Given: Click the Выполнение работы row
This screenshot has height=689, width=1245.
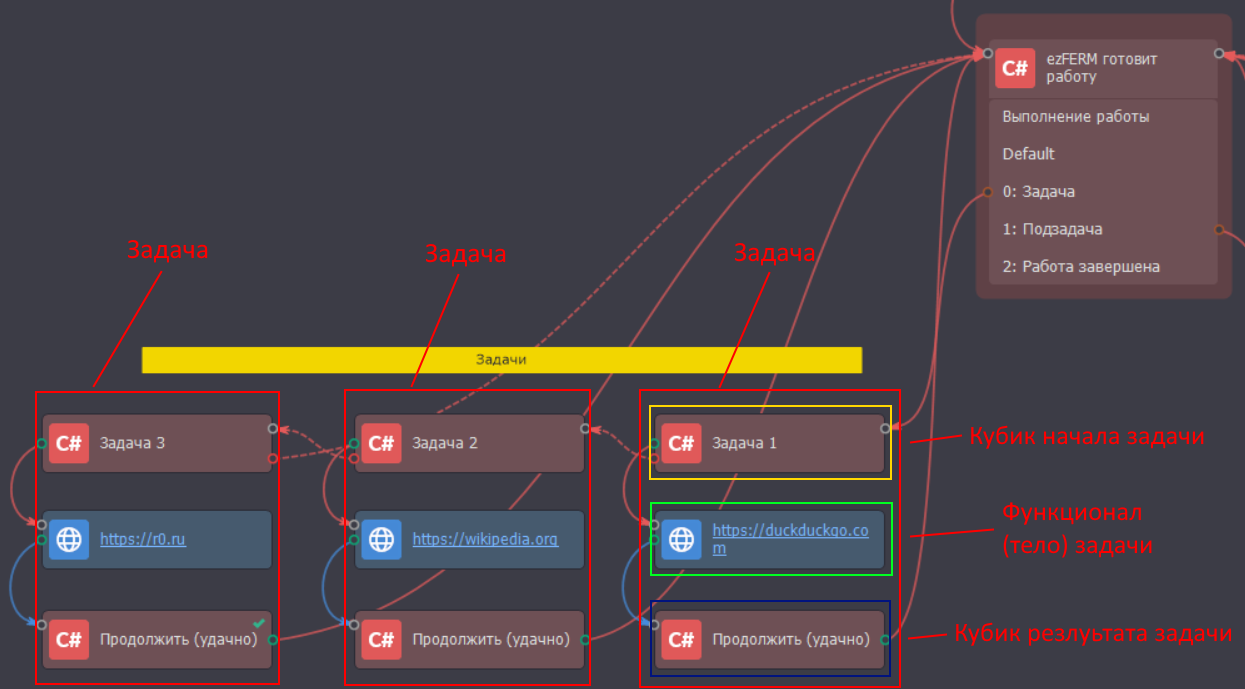Looking at the screenshot, I should [1103, 117].
